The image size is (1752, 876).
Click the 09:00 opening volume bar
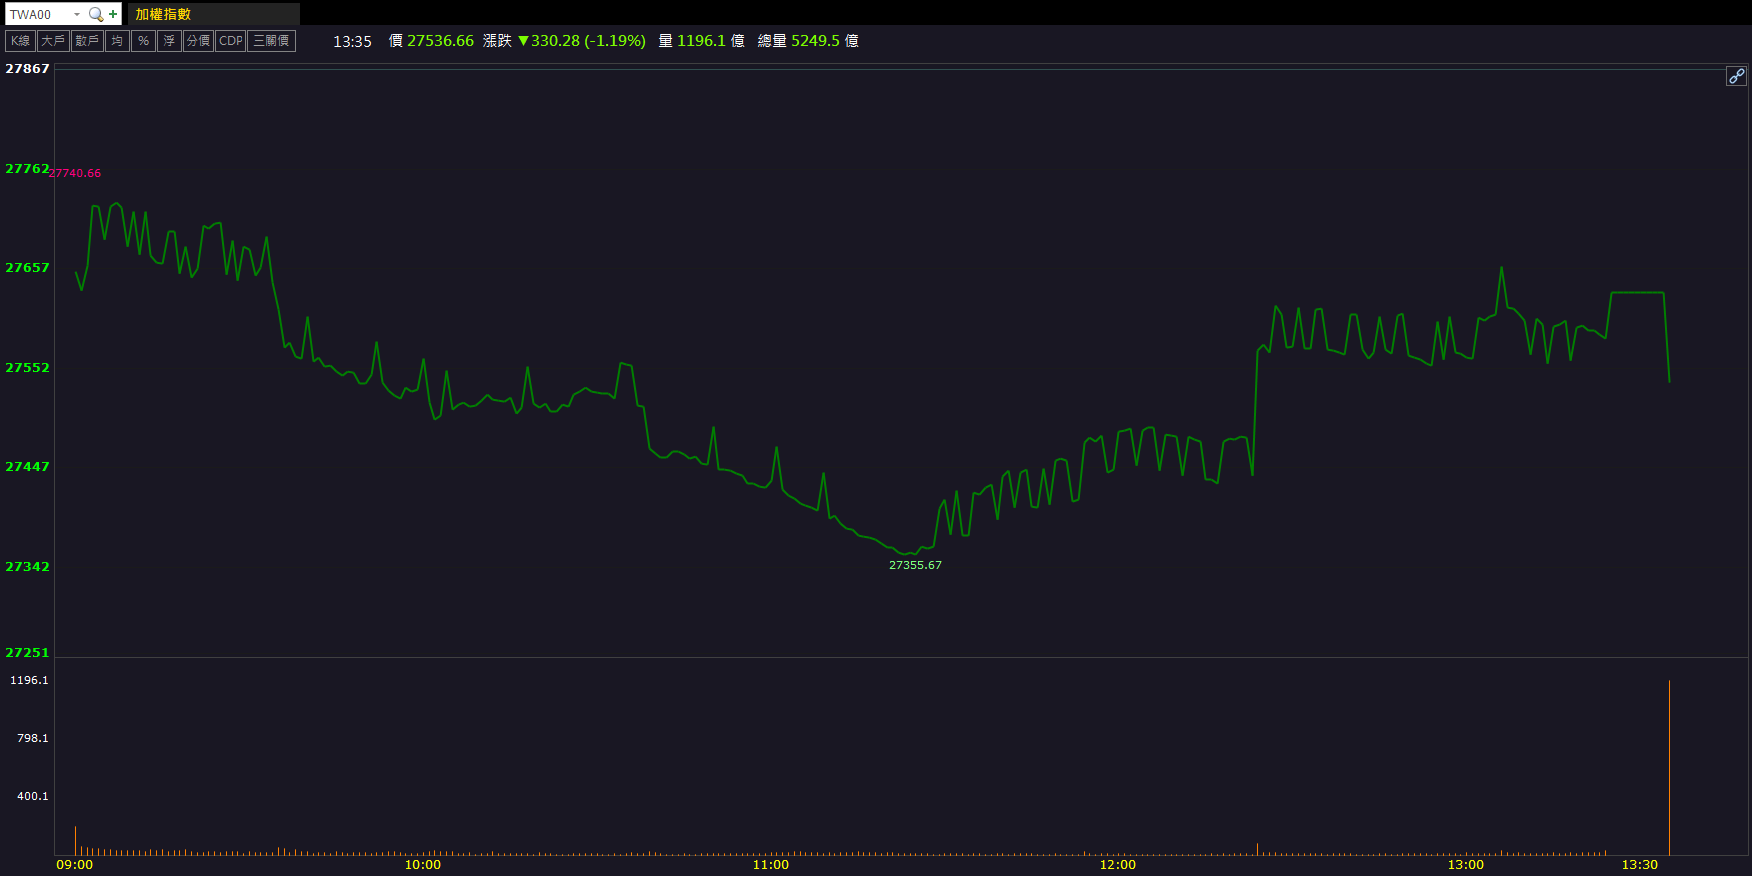pyautogui.click(x=75, y=841)
